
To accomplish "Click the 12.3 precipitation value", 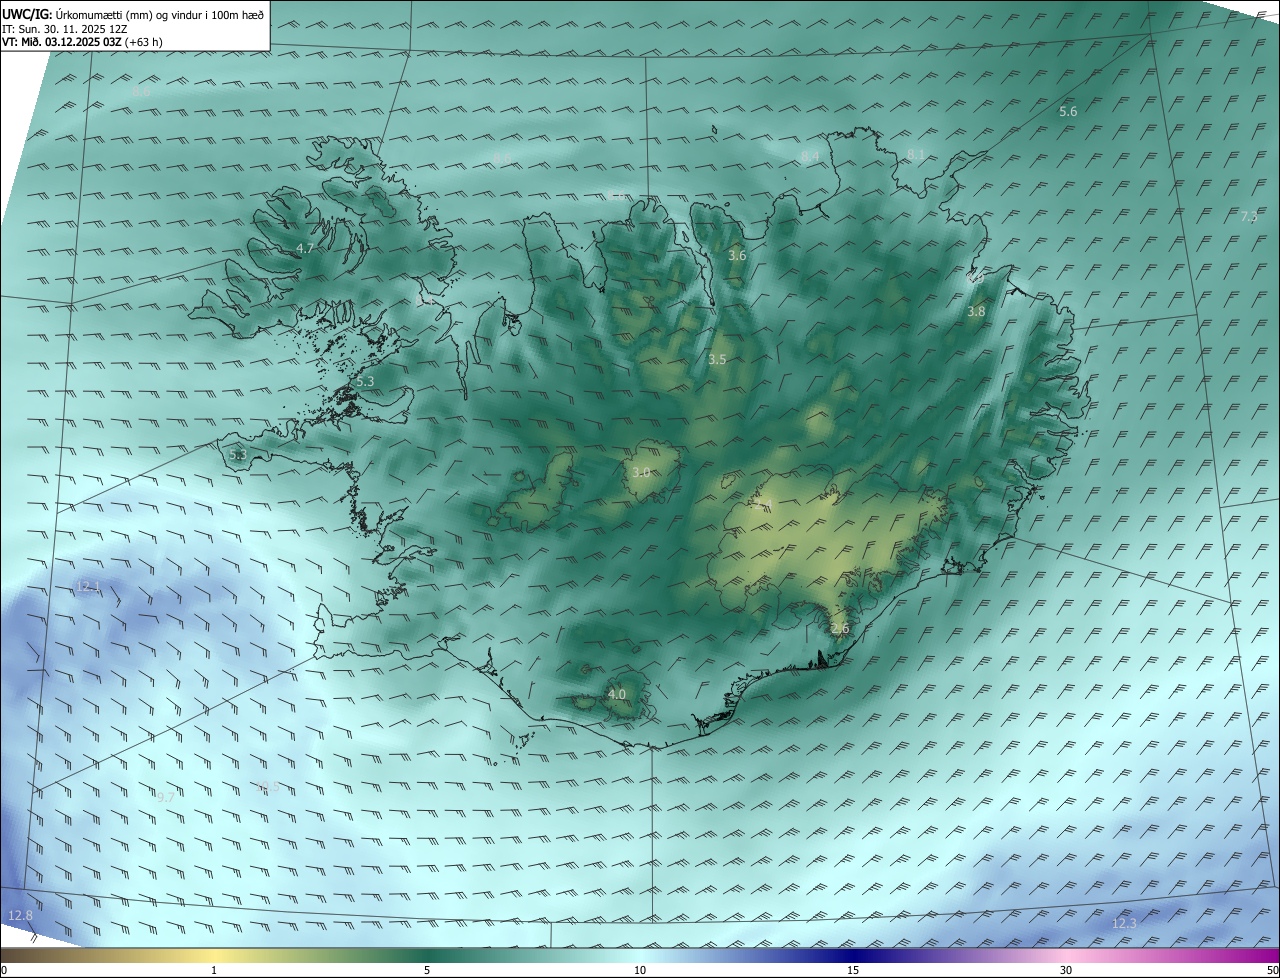I will pos(1124,924).
